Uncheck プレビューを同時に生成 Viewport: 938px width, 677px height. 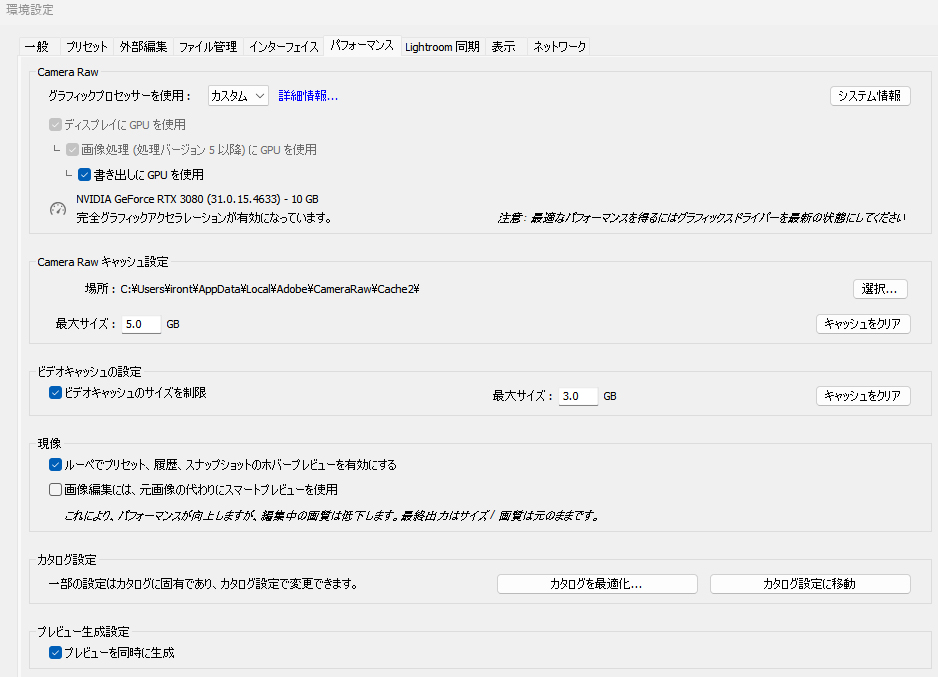pyautogui.click(x=56, y=652)
